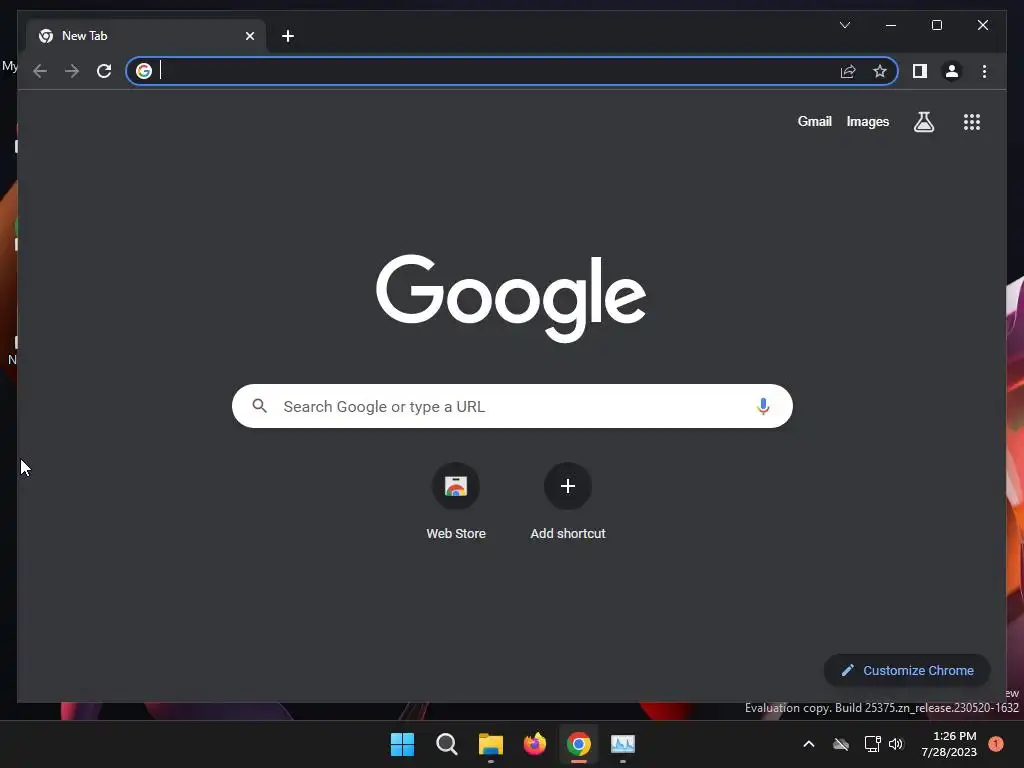The height and width of the screenshot is (768, 1024).
Task: Open Windows taskbar search
Action: 447,744
